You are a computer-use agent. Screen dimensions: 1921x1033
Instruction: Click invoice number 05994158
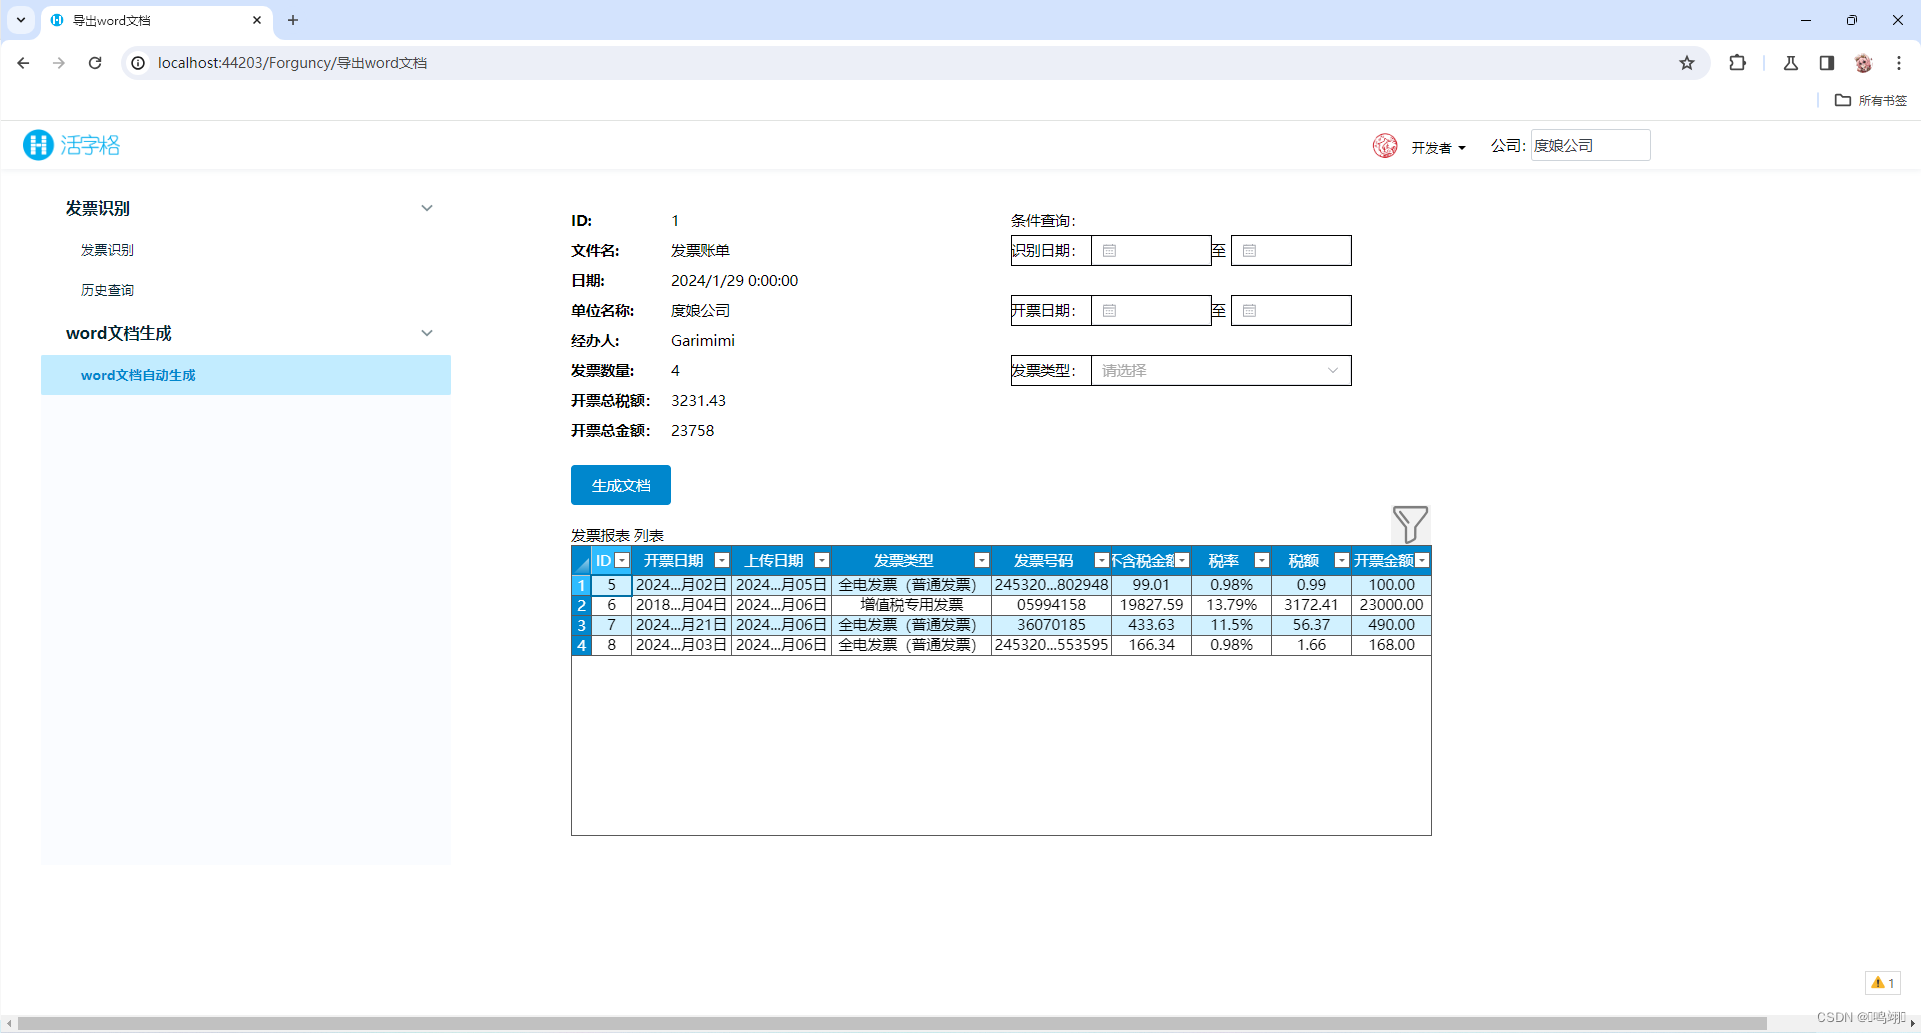click(1051, 605)
